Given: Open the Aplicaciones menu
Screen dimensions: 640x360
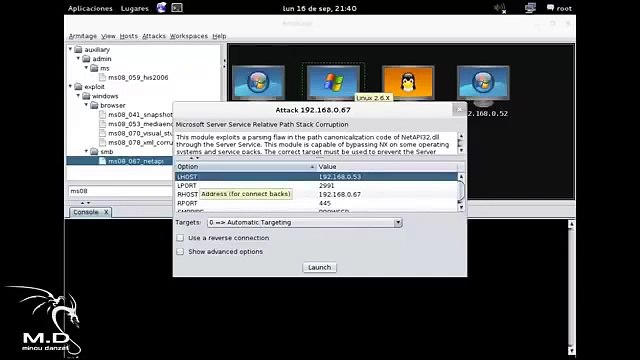Looking at the screenshot, I should (x=90, y=8).
